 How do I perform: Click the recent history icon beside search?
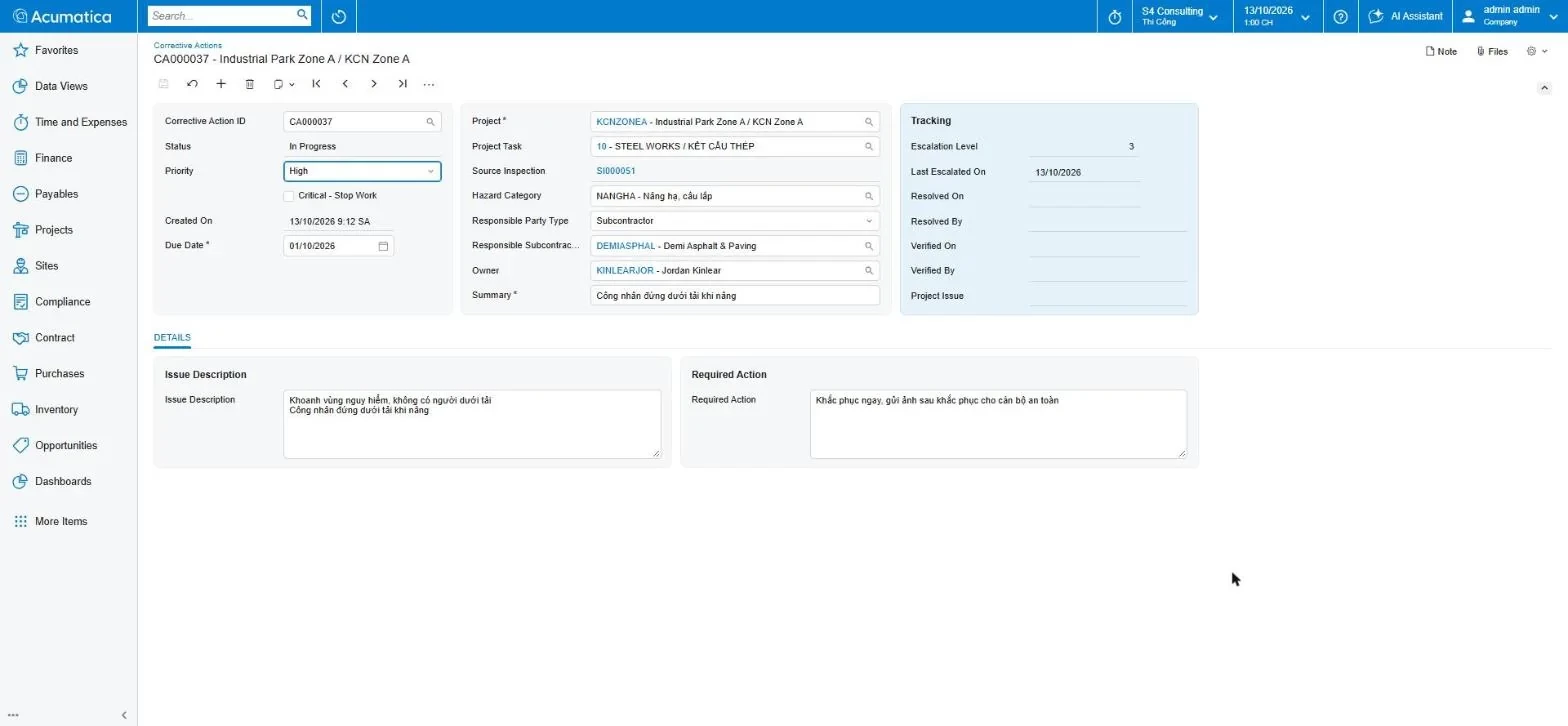pyautogui.click(x=338, y=16)
